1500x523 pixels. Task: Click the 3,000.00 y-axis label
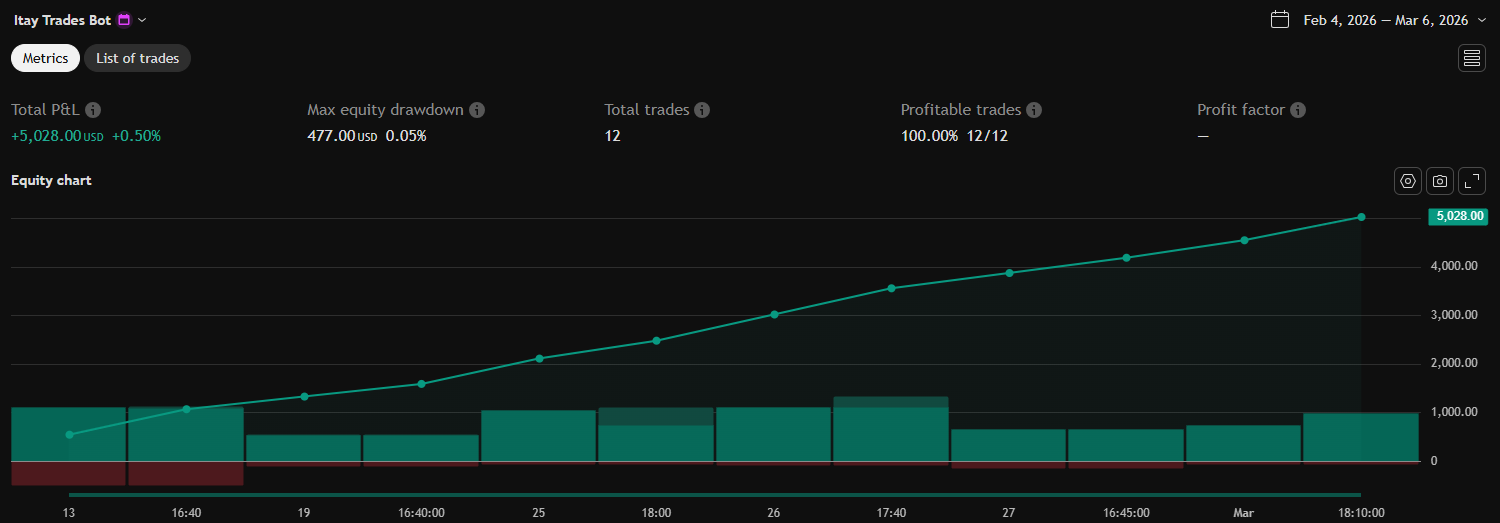point(1454,315)
